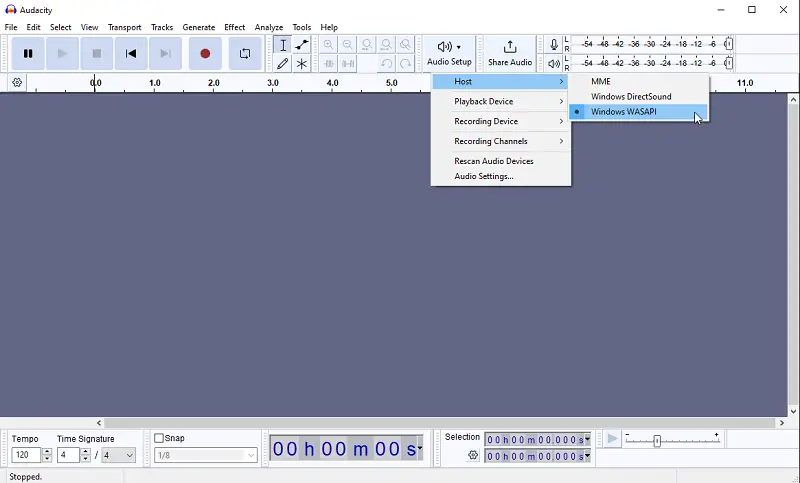
Task: Open the Tracks menu
Action: click(x=162, y=27)
